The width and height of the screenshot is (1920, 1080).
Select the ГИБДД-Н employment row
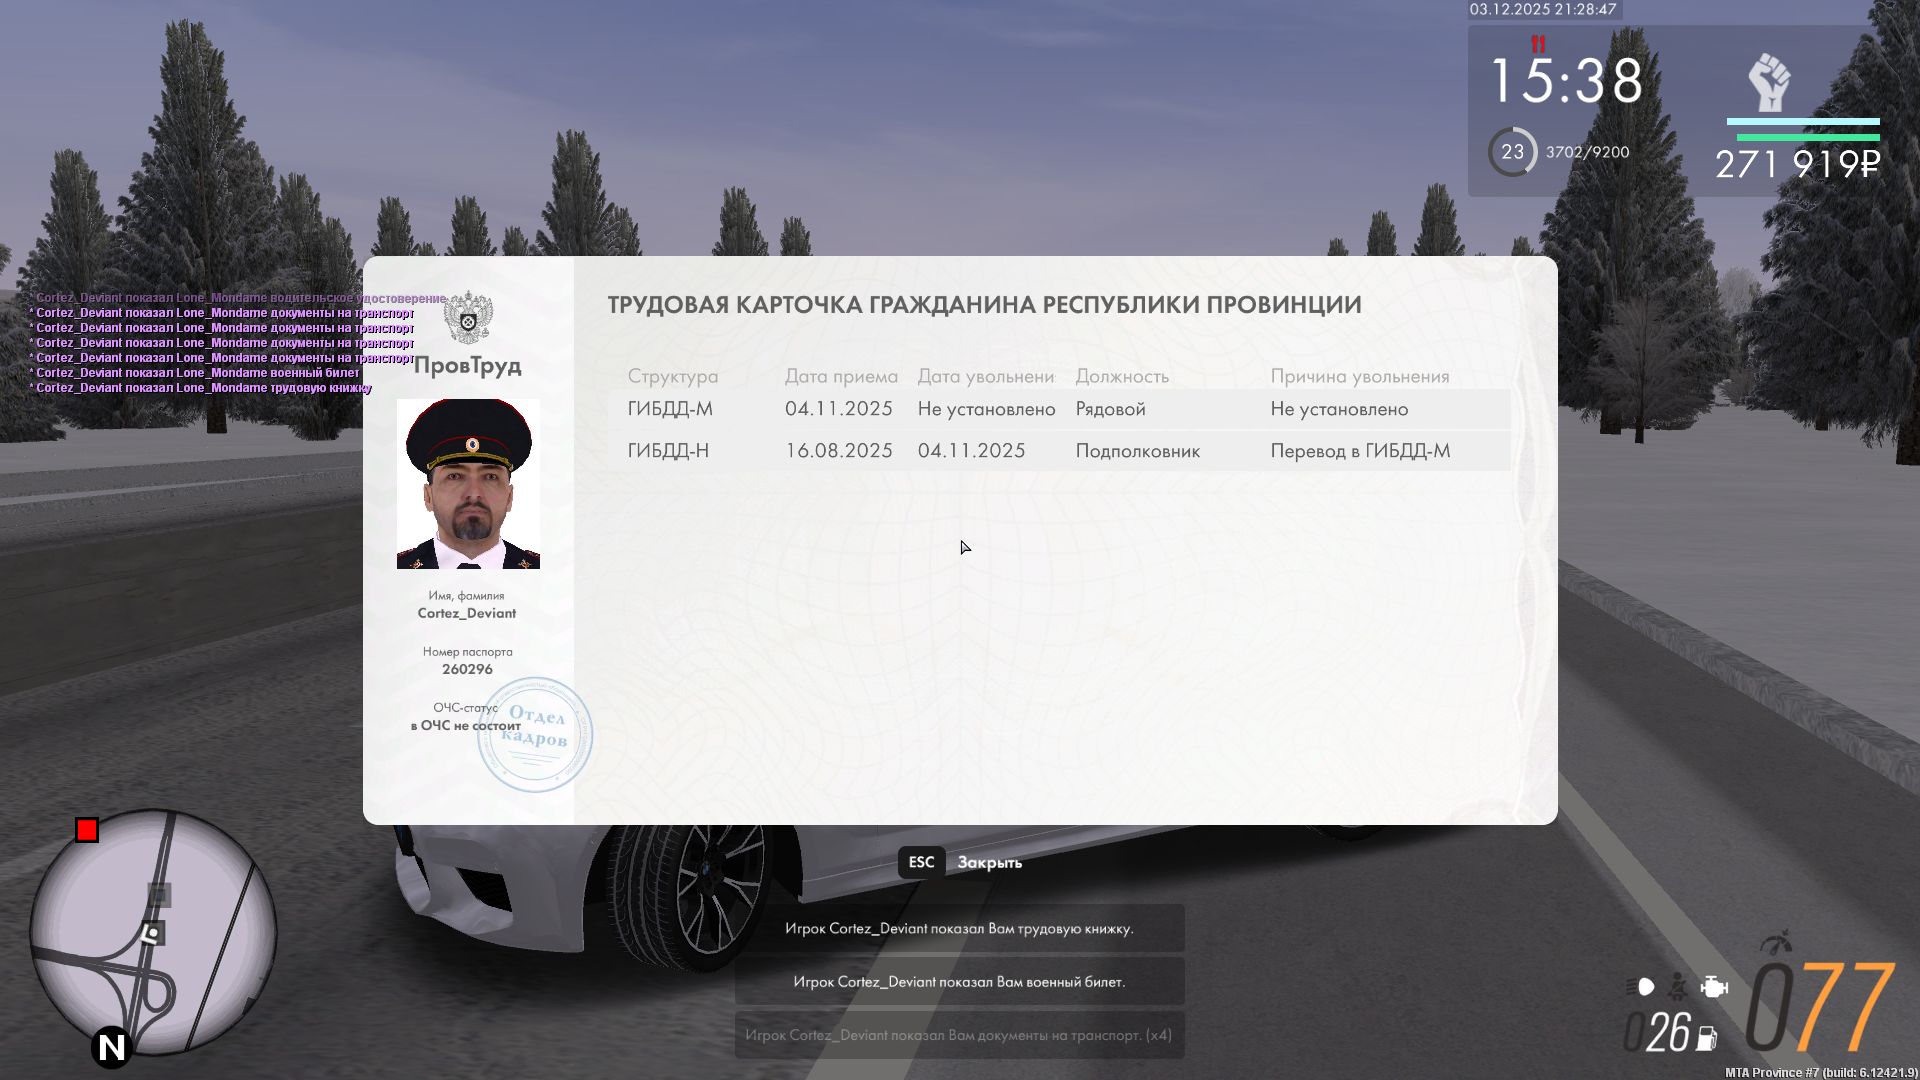click(x=1058, y=451)
